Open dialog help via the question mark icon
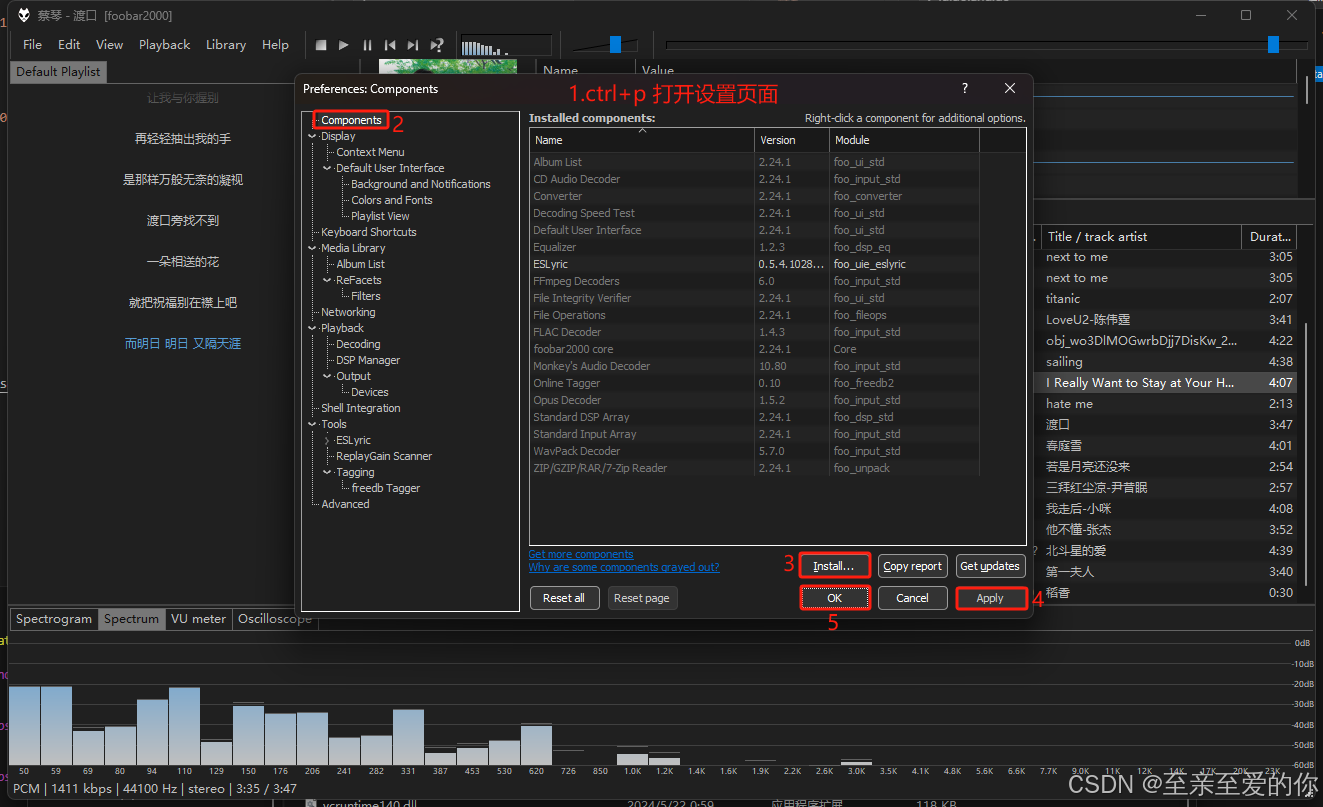The height and width of the screenshot is (807, 1323). (x=964, y=88)
